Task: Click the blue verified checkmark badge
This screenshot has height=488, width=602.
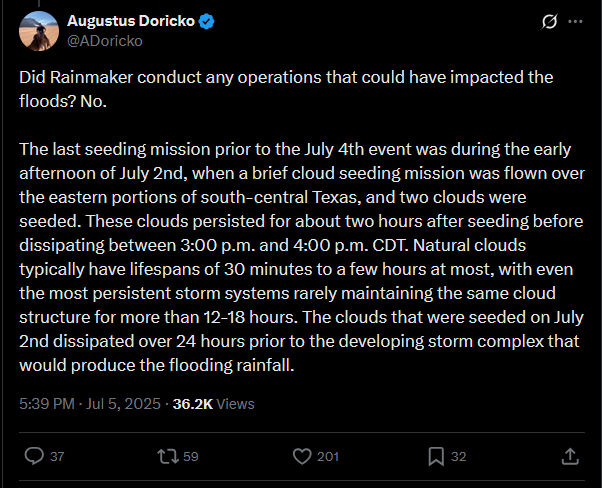Action: click(207, 22)
